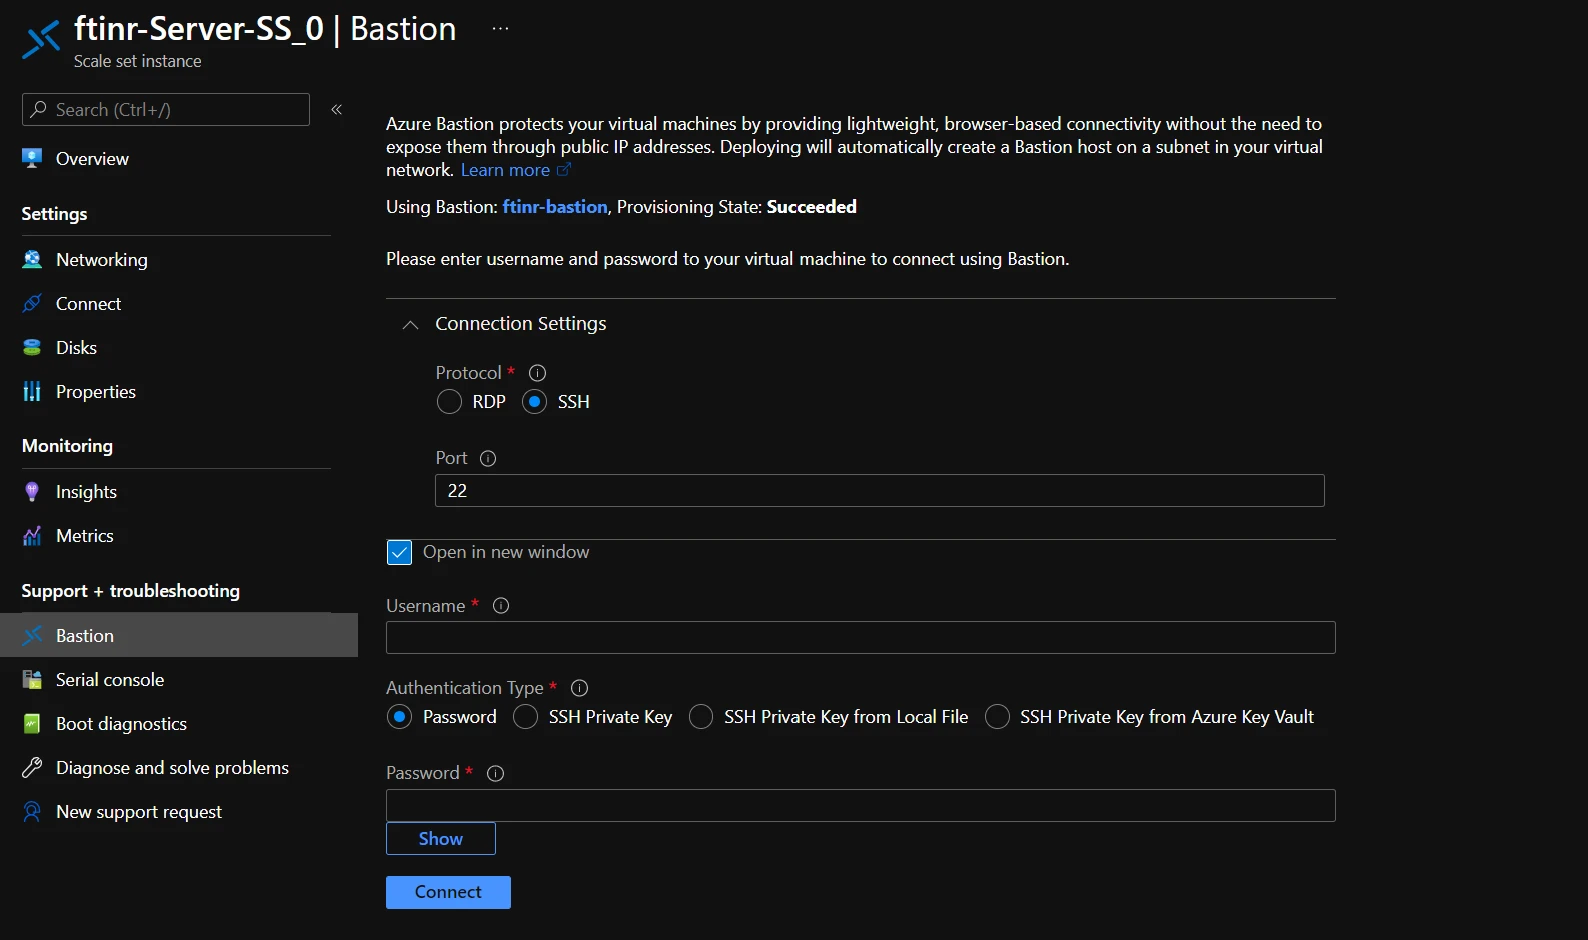
Task: Click the Overview monitor icon
Action: tap(32, 158)
